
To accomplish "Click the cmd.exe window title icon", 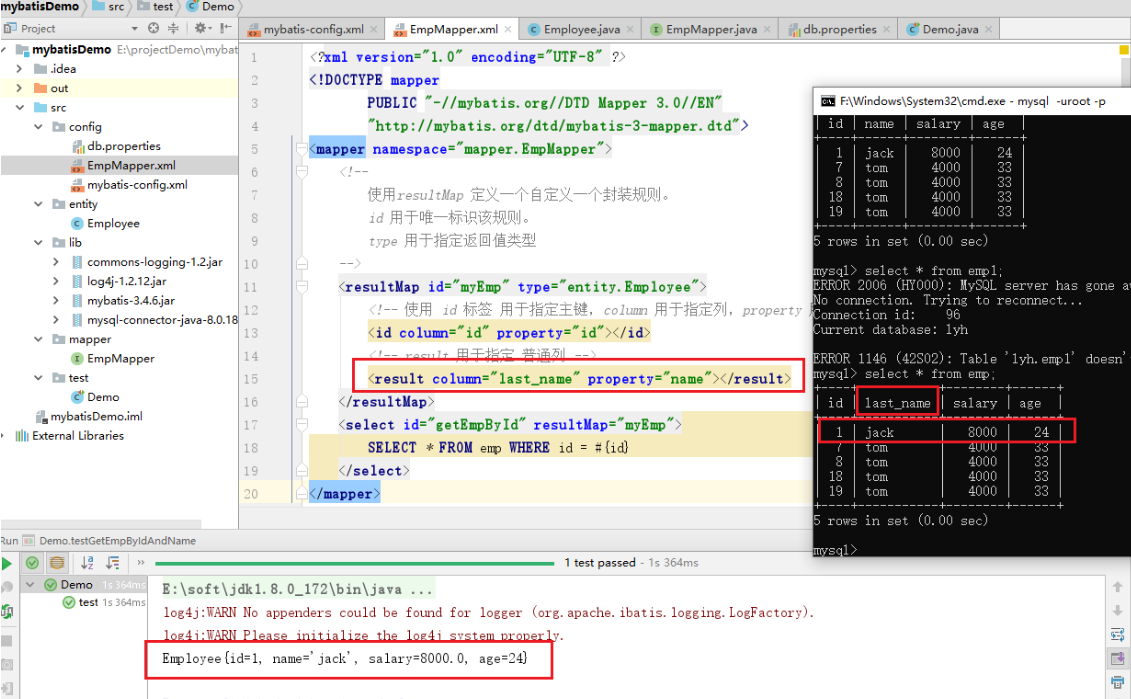I will click(x=827, y=101).
